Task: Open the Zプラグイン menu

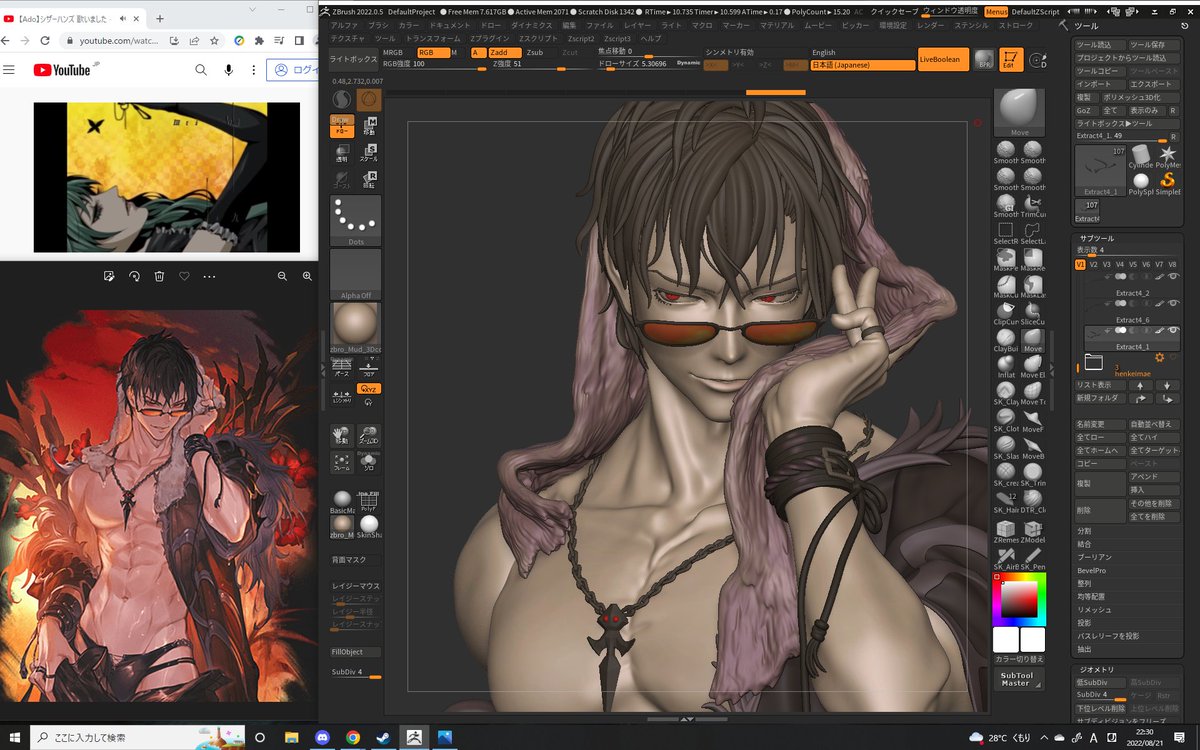Action: [x=488, y=38]
